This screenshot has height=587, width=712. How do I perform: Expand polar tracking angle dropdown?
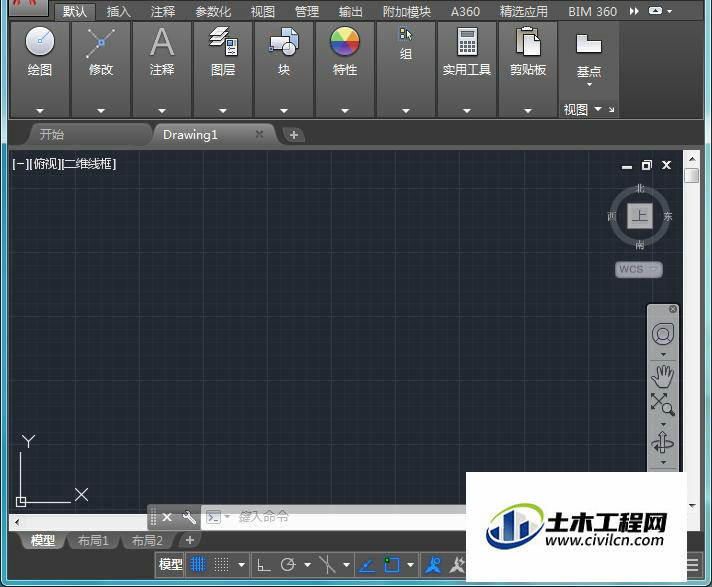pos(307,565)
